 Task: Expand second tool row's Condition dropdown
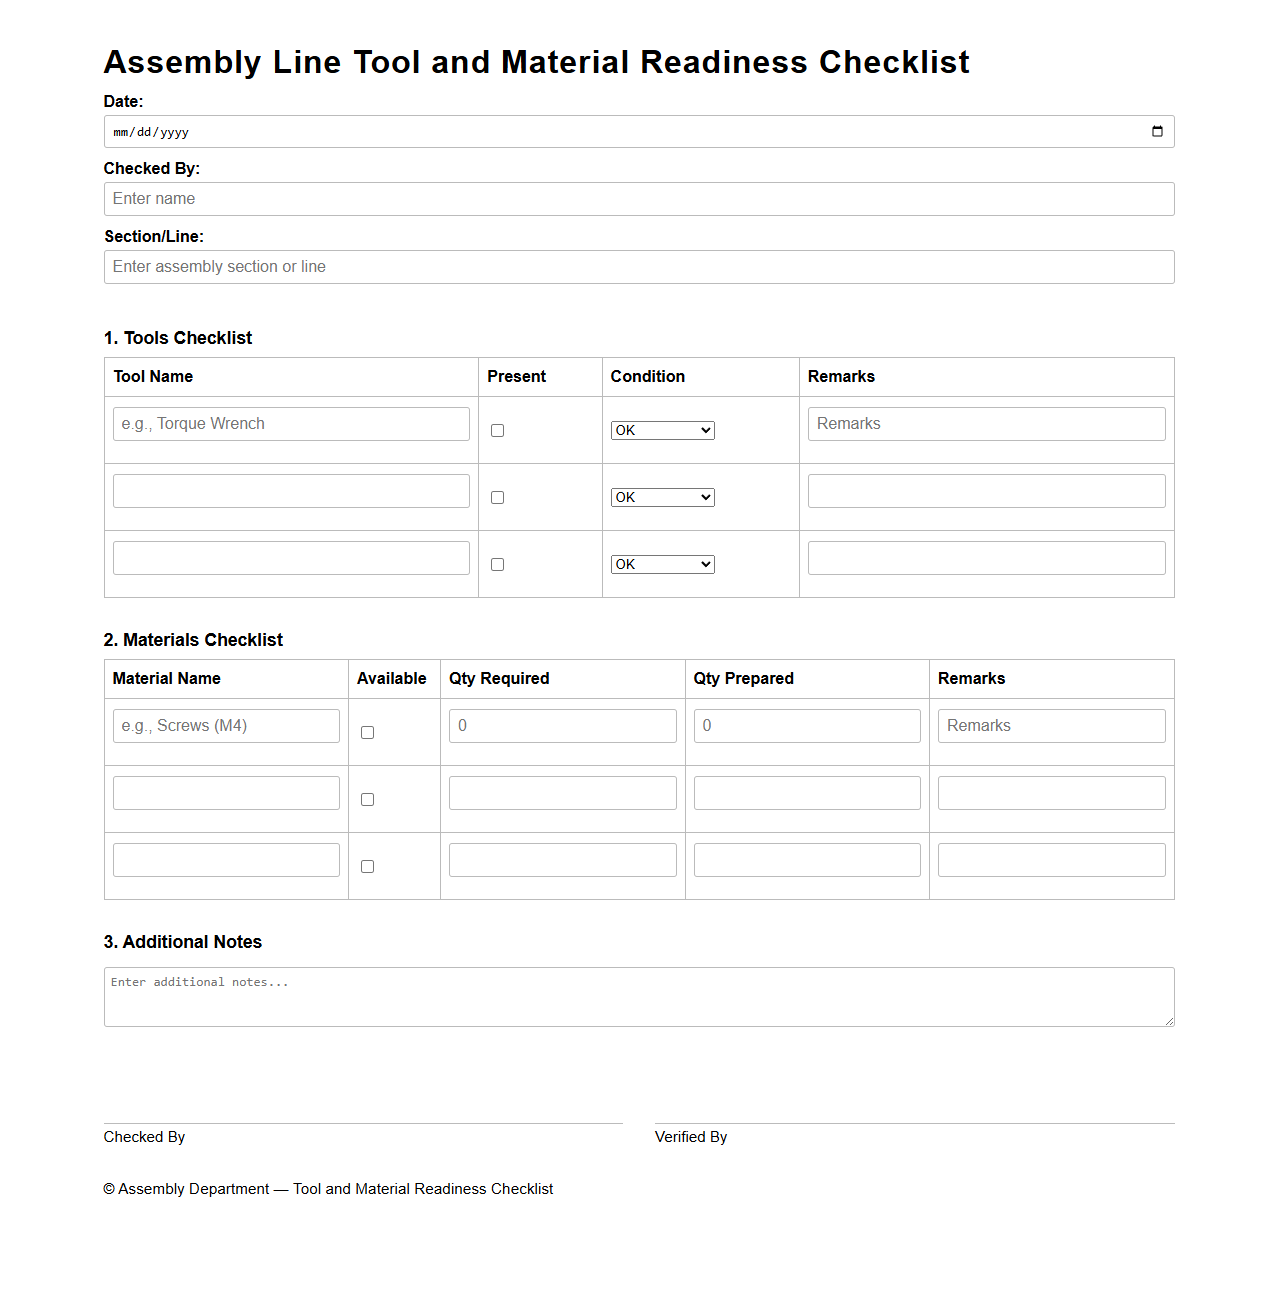coord(662,497)
